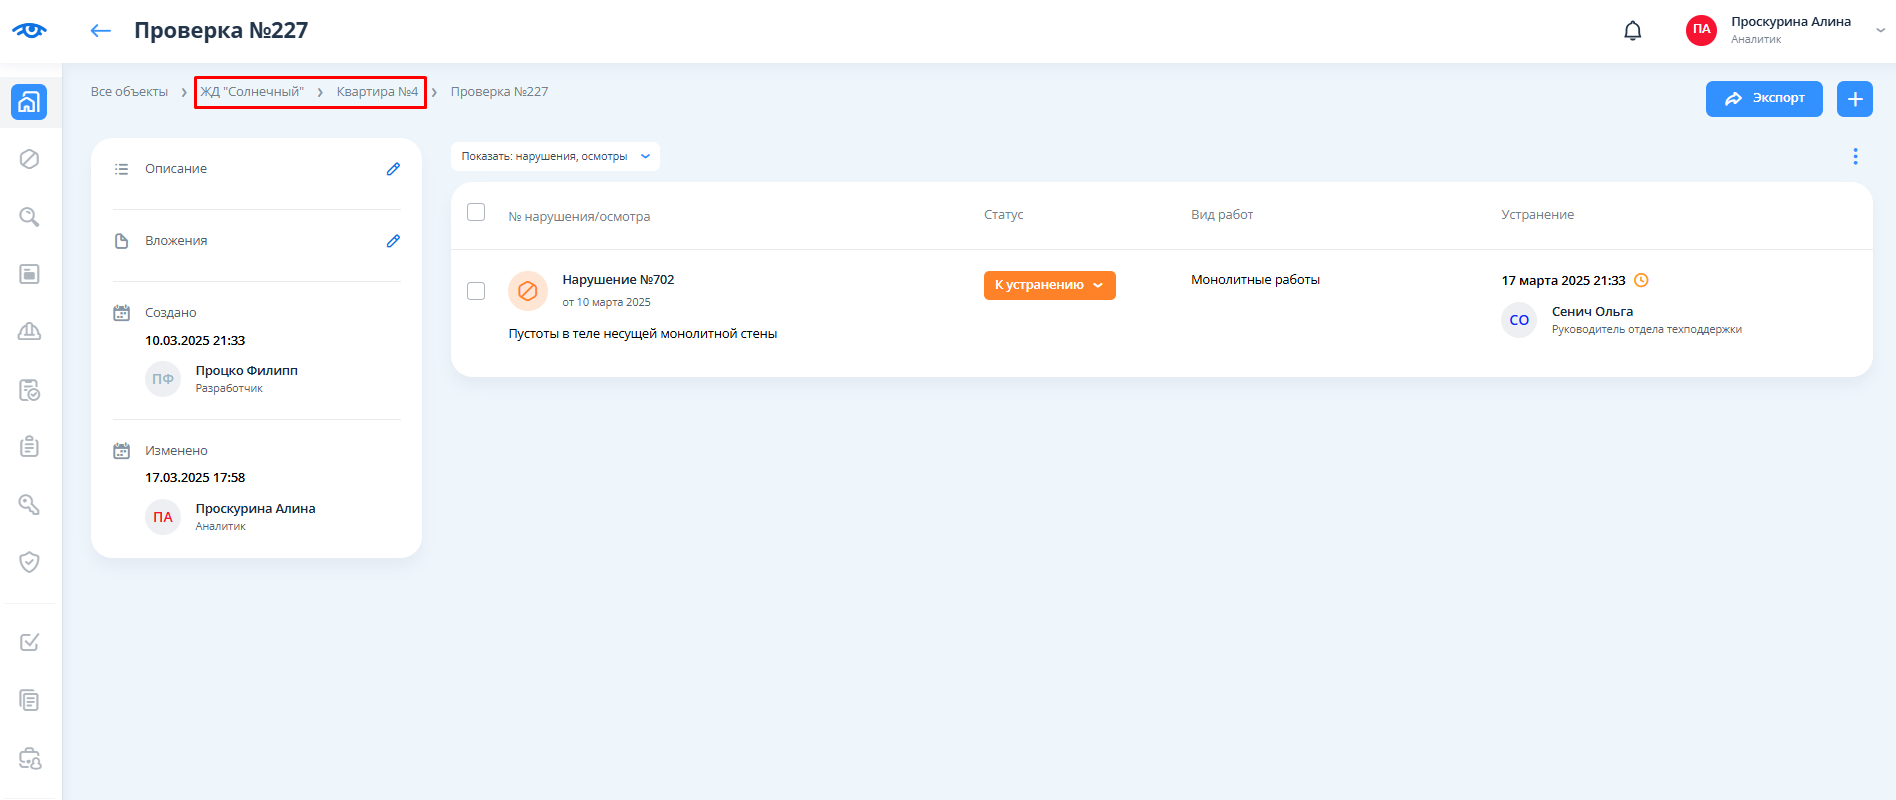Check the box for Нарушение №702
Screen dimensions: 1896x800
coord(476,291)
